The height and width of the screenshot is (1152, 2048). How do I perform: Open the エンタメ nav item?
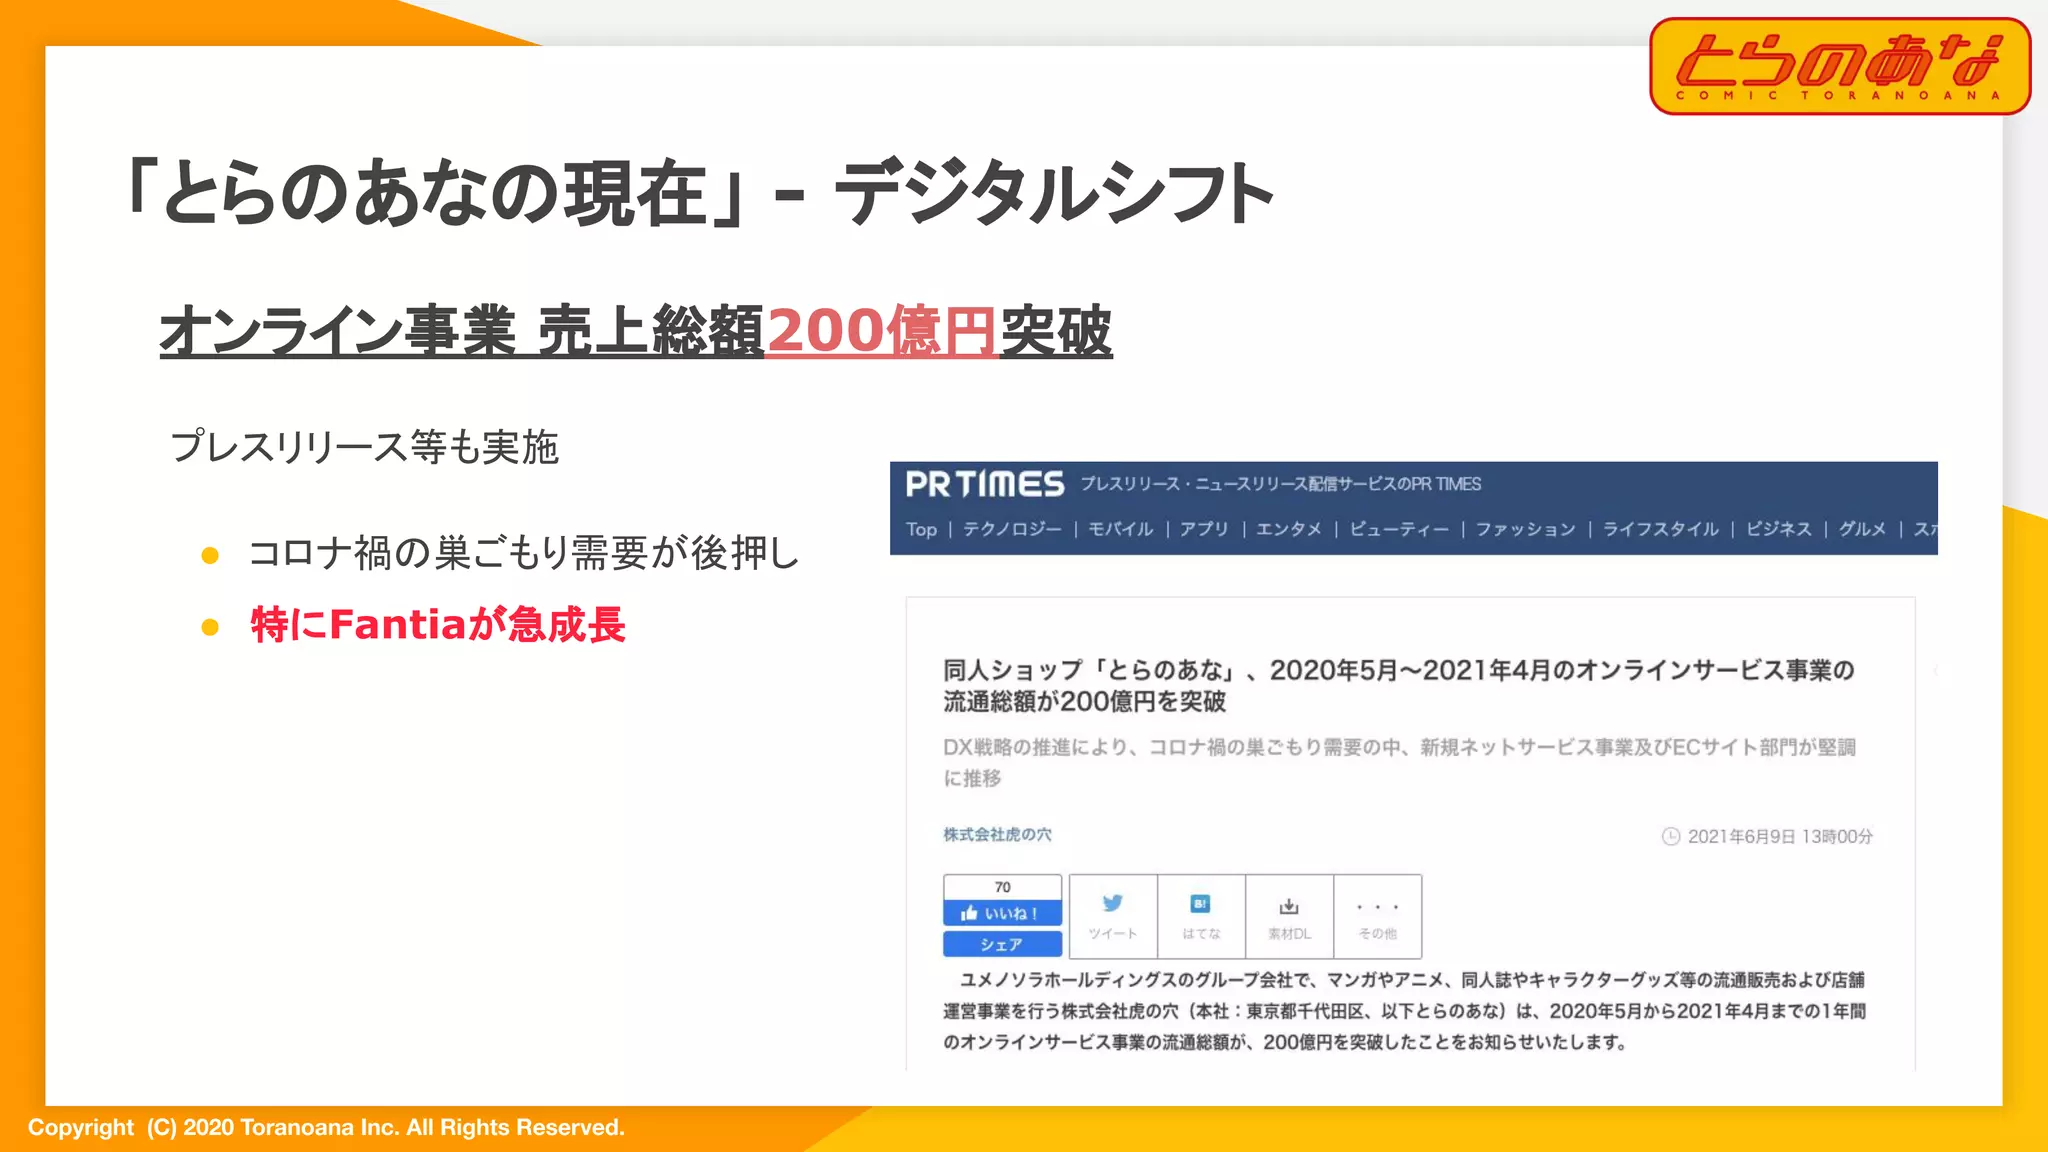[x=1288, y=529]
